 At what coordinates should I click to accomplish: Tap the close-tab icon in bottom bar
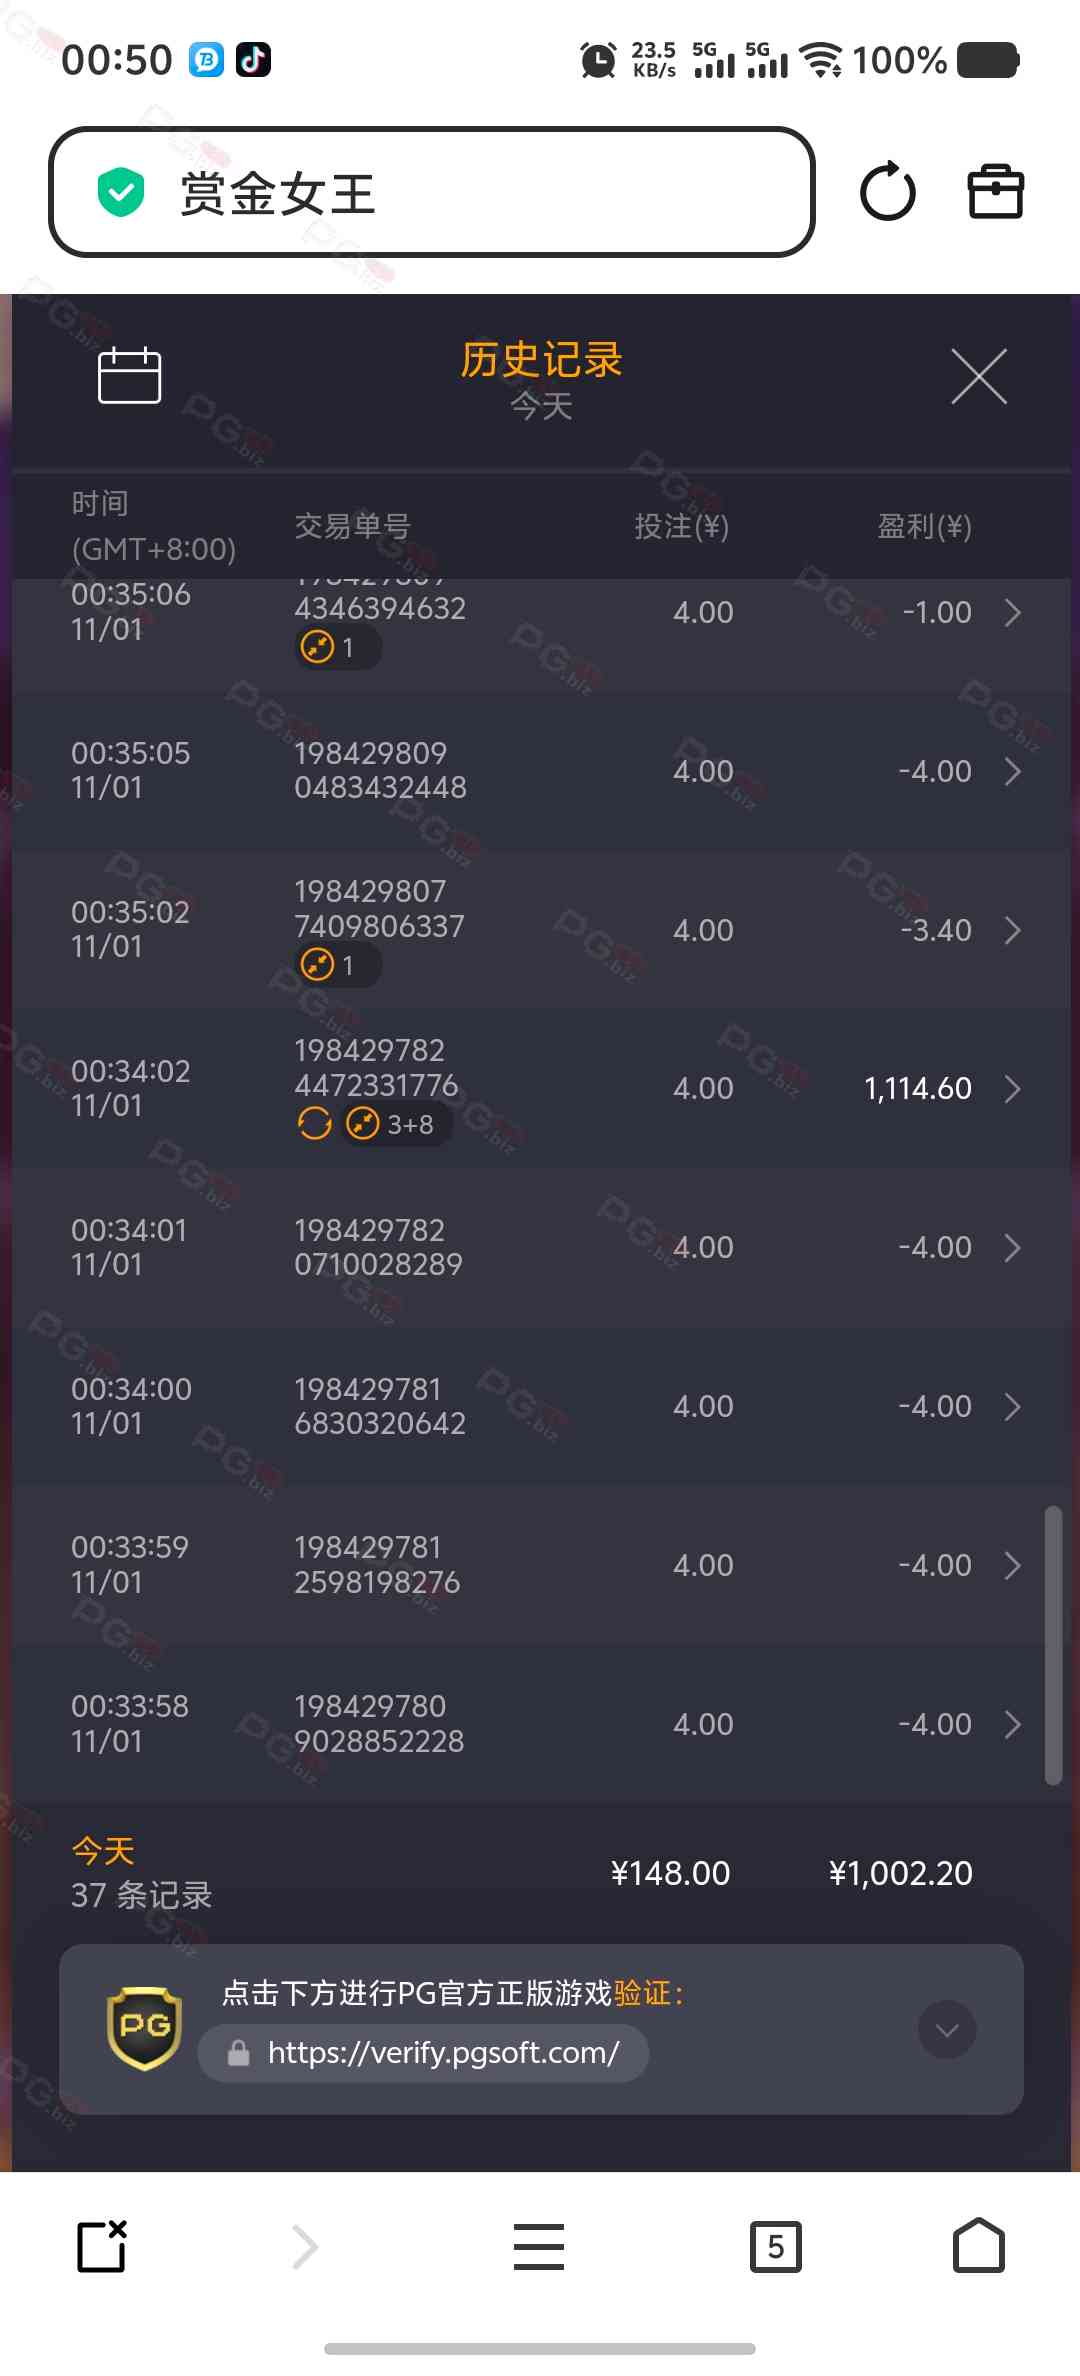point(102,2247)
